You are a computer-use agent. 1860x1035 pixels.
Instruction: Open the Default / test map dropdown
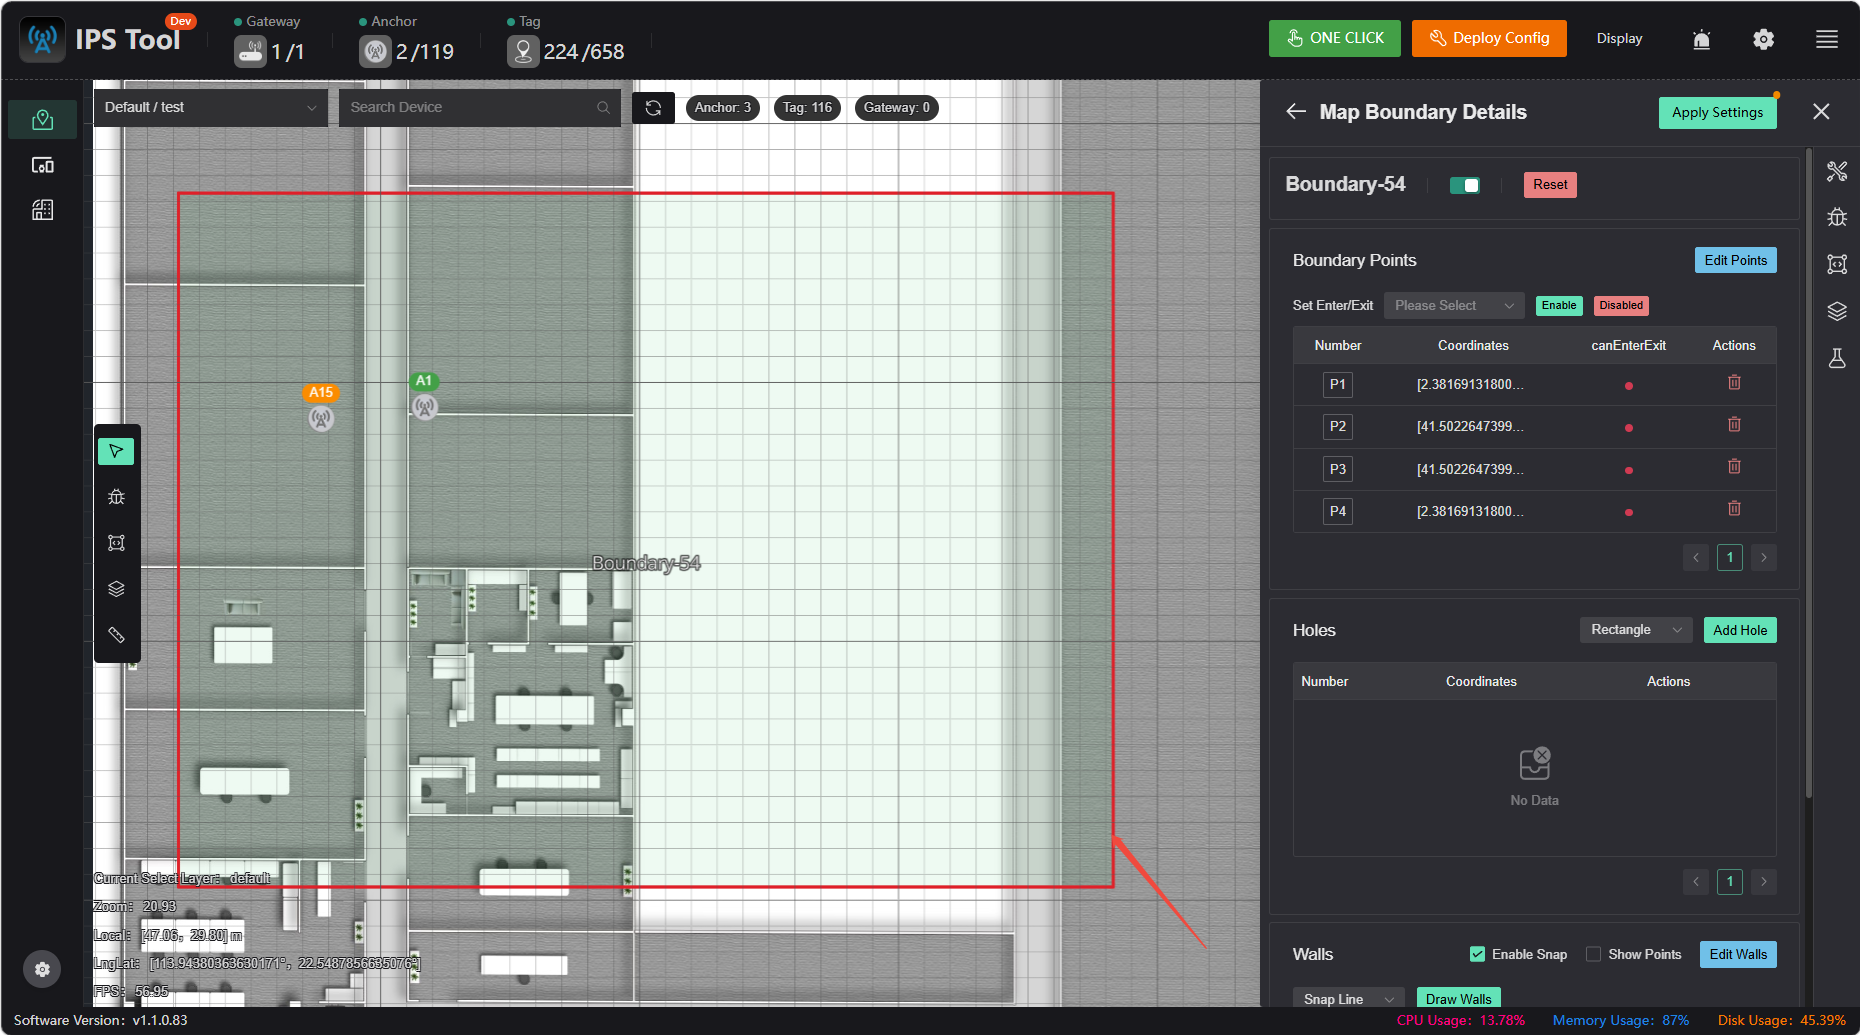point(210,107)
